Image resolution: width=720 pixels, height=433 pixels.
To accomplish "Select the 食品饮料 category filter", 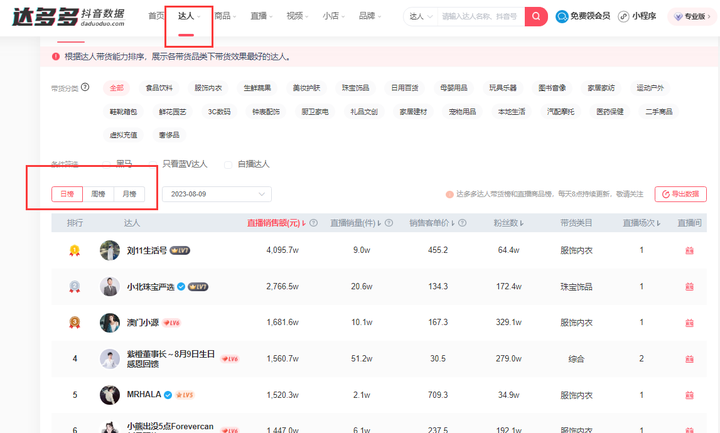I will (x=159, y=88).
